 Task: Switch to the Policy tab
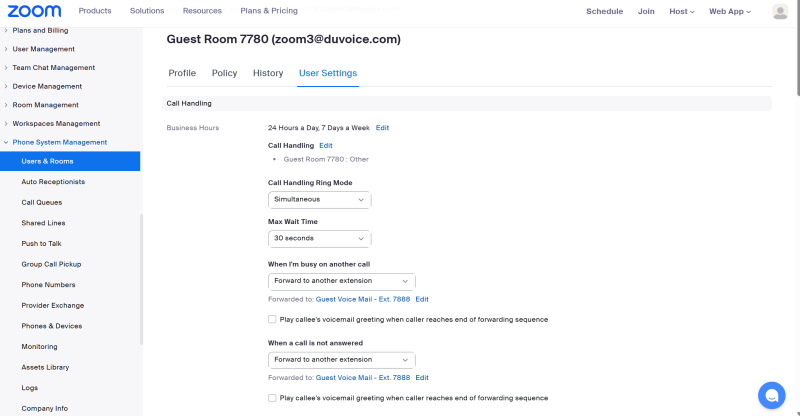pos(224,73)
